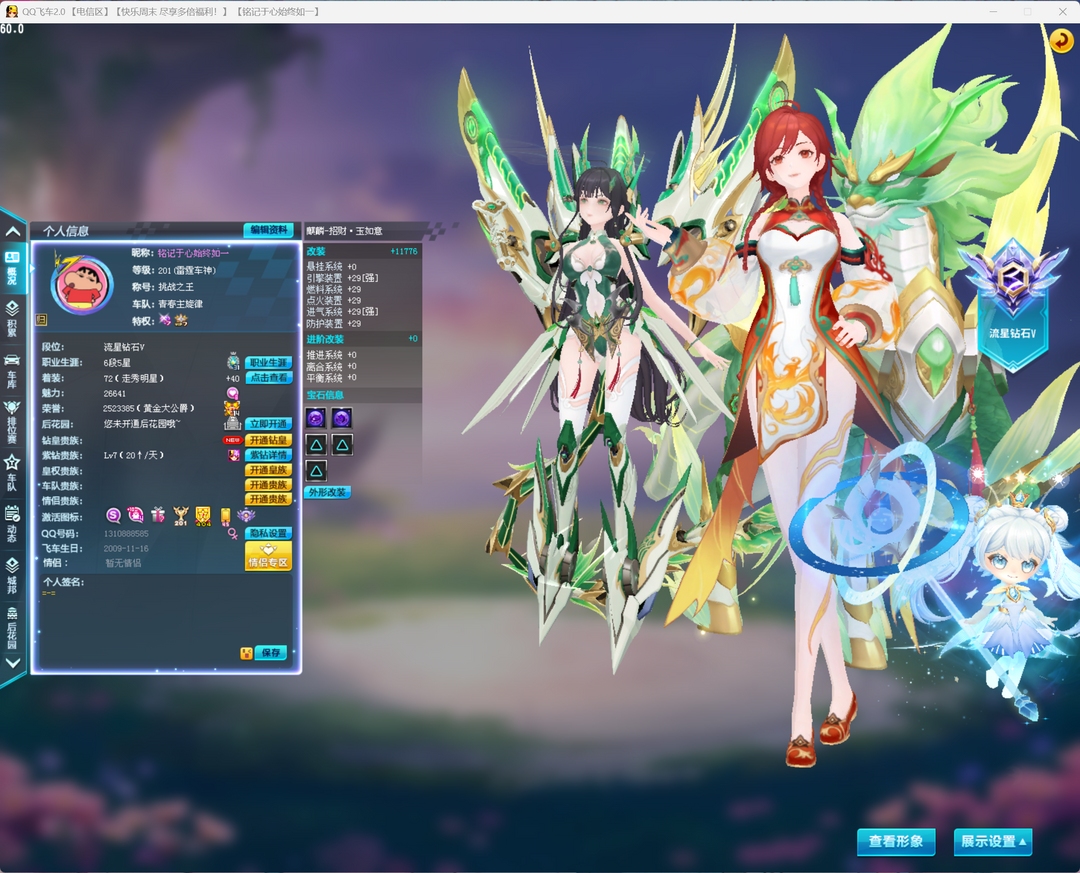Click the 查看形象 view avatar button
This screenshot has height=873, width=1080.
pyautogui.click(x=896, y=841)
